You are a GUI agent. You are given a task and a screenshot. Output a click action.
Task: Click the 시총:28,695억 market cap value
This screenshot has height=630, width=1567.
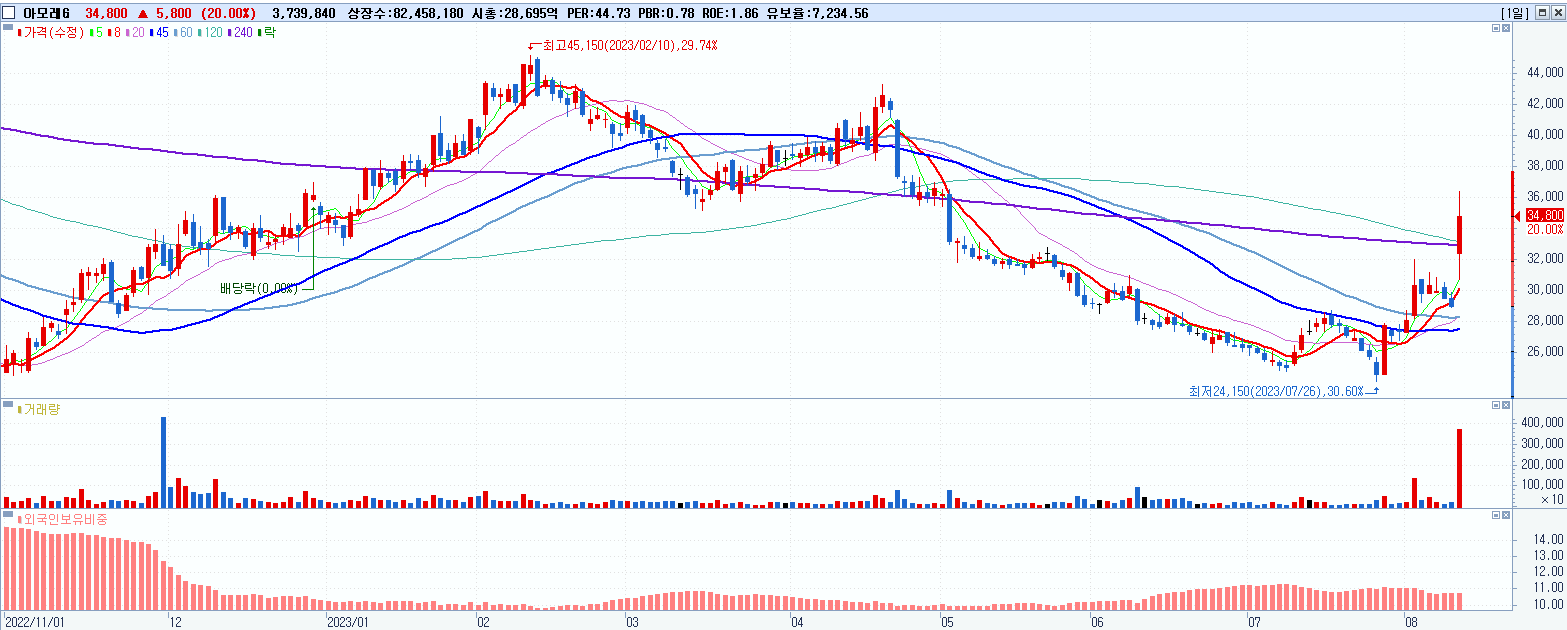(514, 13)
